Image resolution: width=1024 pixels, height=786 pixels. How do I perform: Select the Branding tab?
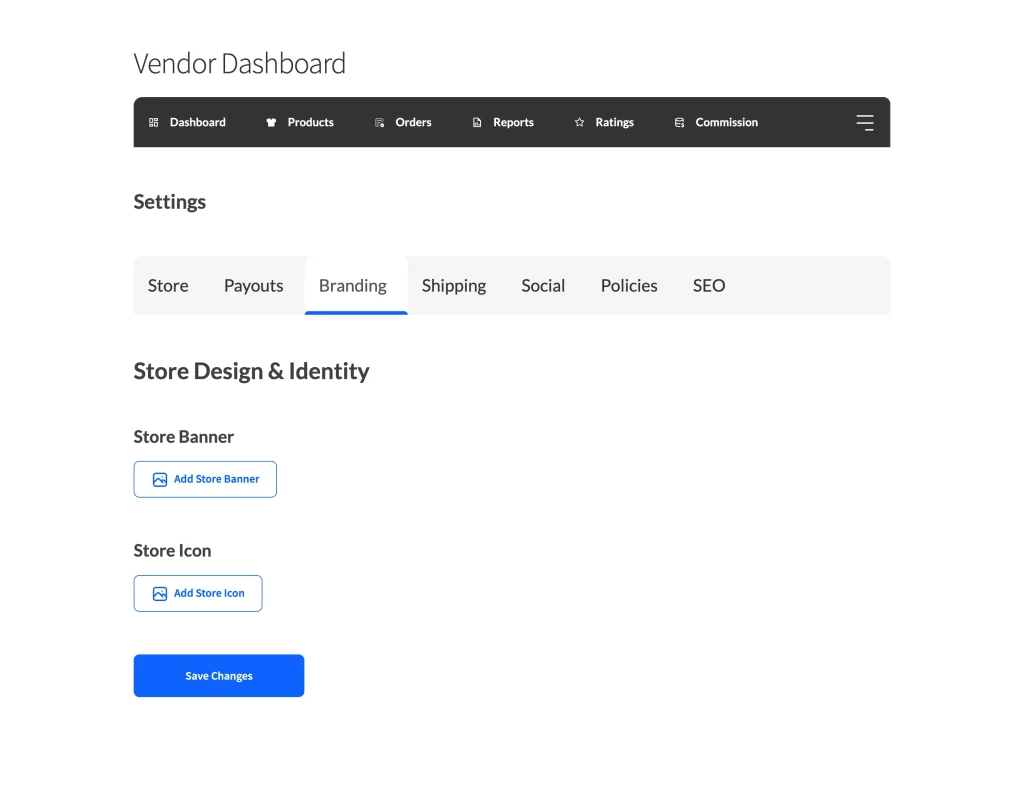pyautogui.click(x=353, y=286)
